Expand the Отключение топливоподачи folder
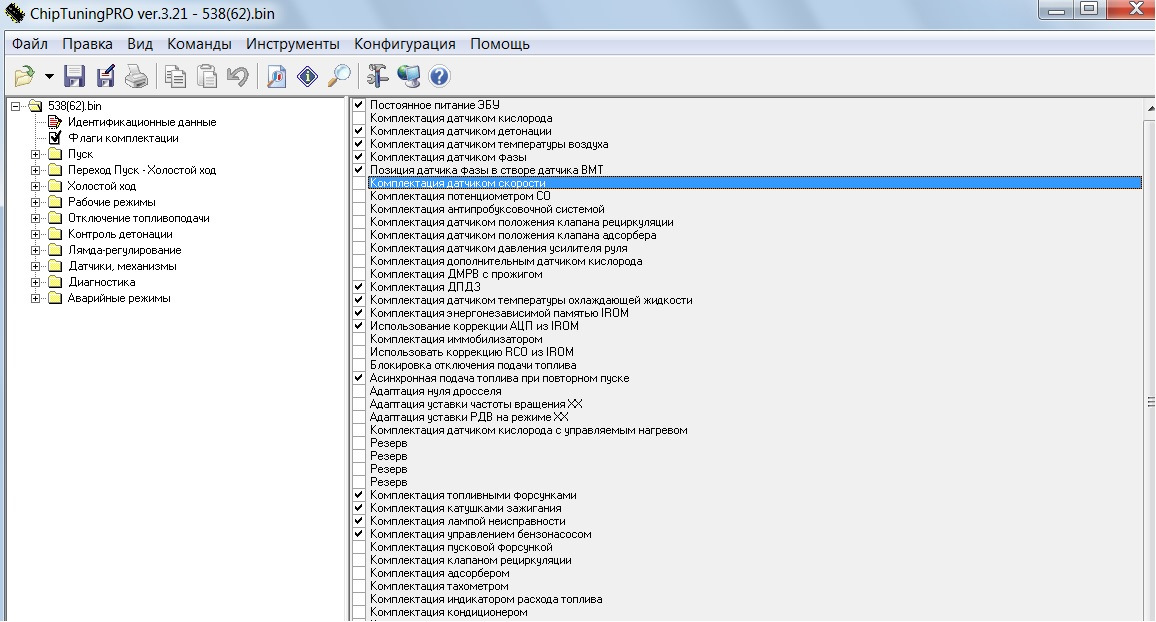 click(35, 218)
